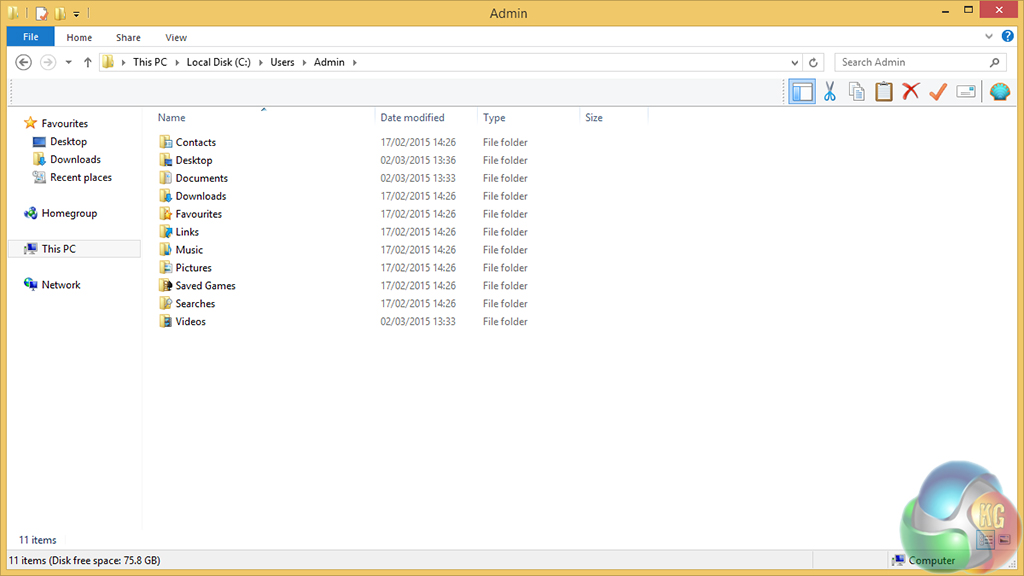The height and width of the screenshot is (576, 1024).
Task: Select Desktop under Favourites in sidebar
Action: tap(68, 141)
